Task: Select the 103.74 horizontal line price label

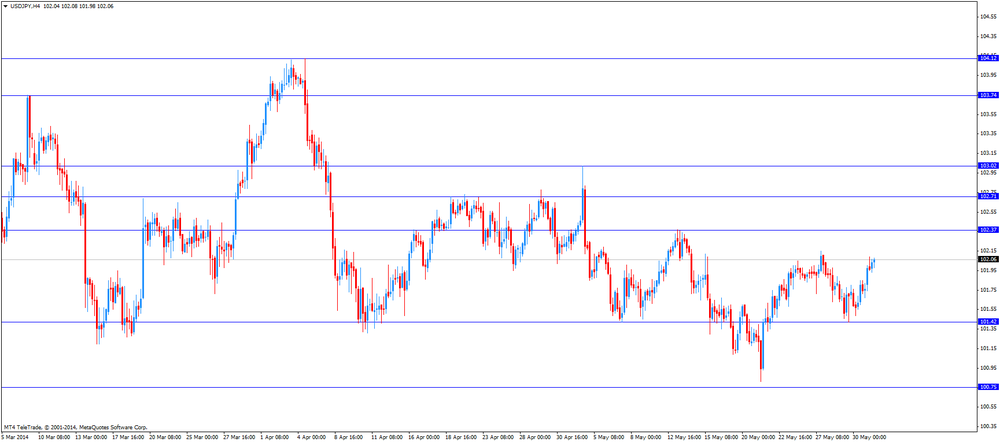Action: pos(988,95)
